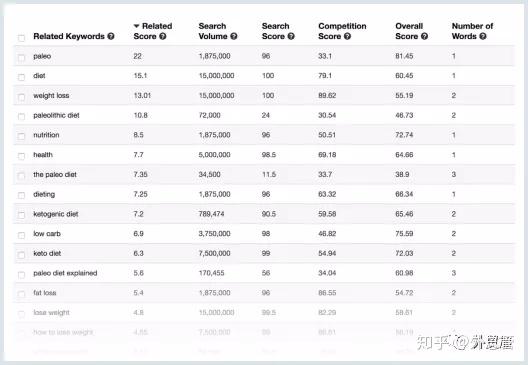
Task: Check the low carb row checkbox
Action: coord(21,235)
